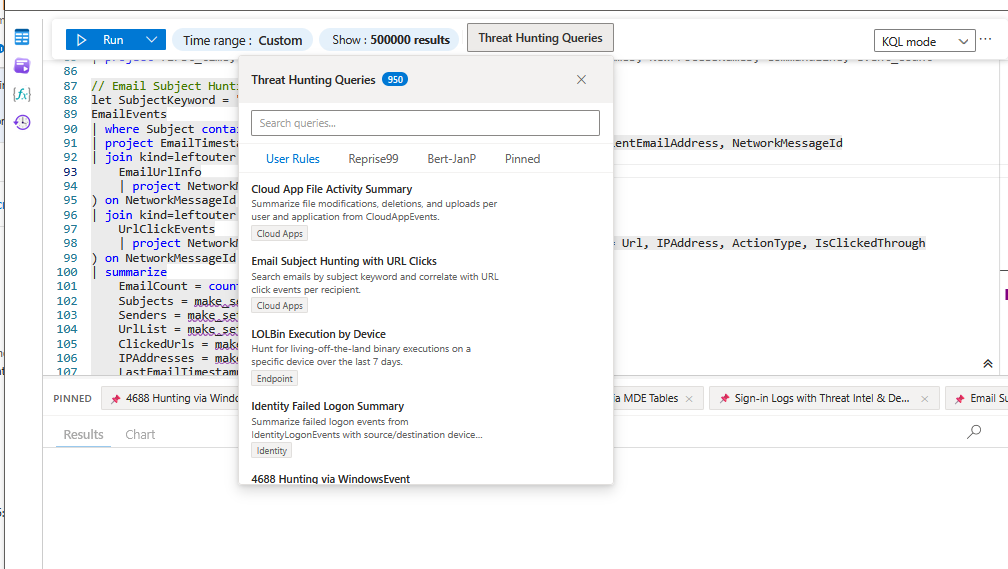
Task: Open Cloud App File Activity Summary query
Action: 332,189
